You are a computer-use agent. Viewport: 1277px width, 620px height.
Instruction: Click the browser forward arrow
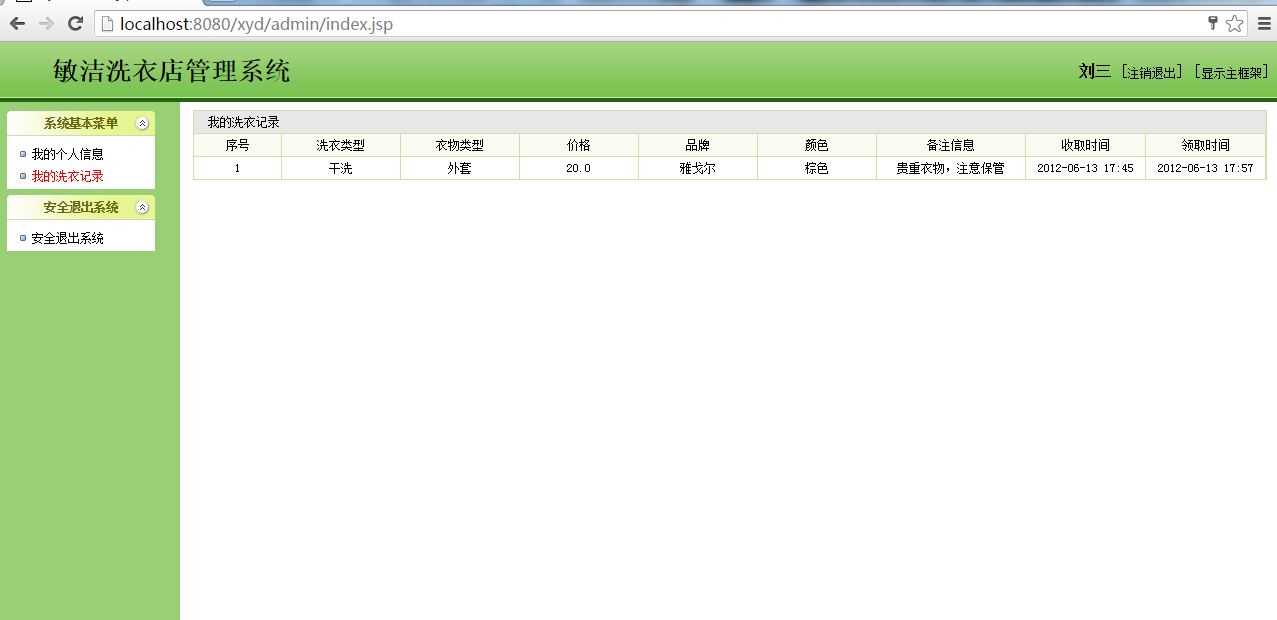pos(46,24)
